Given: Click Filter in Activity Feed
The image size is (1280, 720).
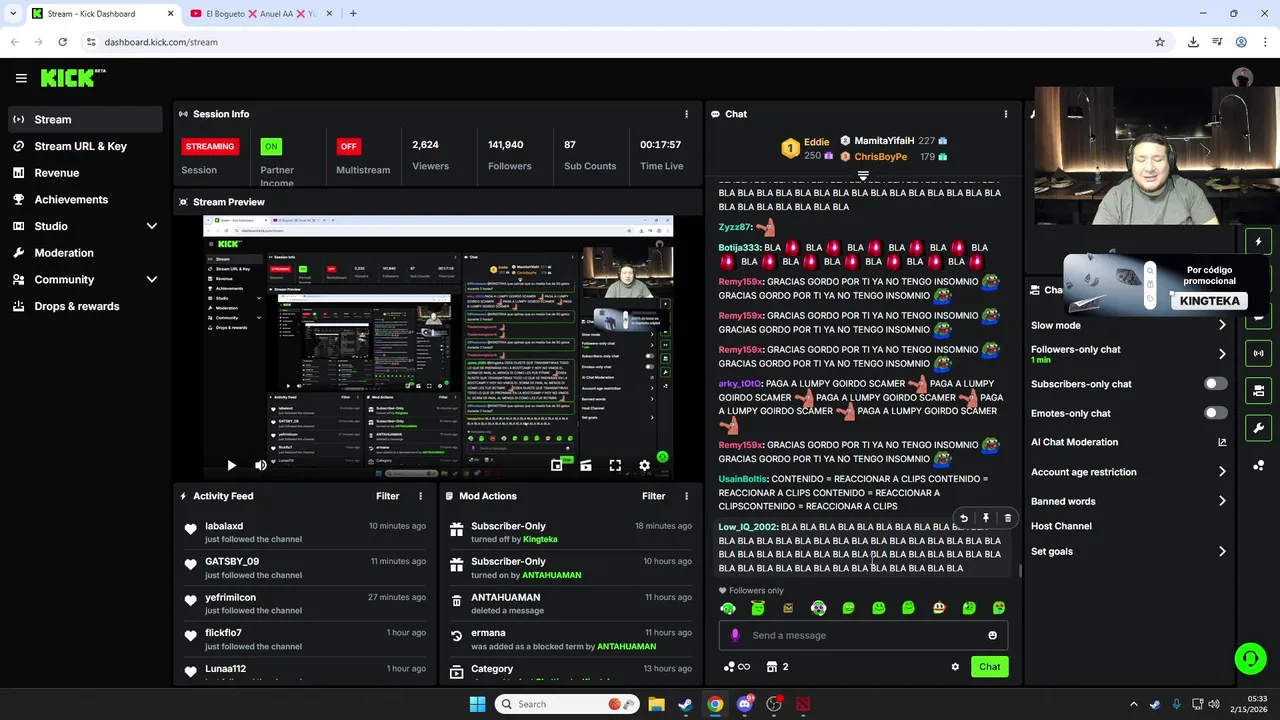Looking at the screenshot, I should (387, 496).
